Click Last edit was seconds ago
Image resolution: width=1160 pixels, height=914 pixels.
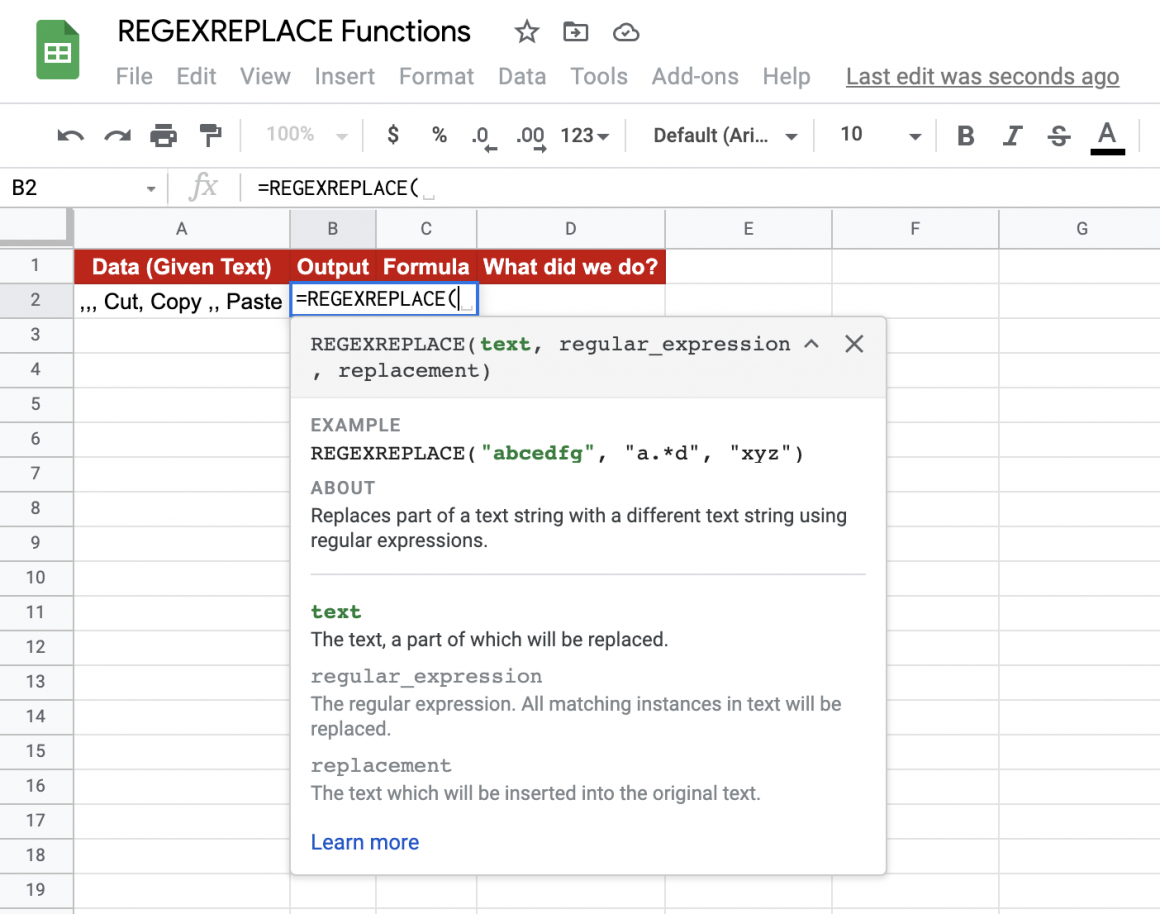pos(982,76)
